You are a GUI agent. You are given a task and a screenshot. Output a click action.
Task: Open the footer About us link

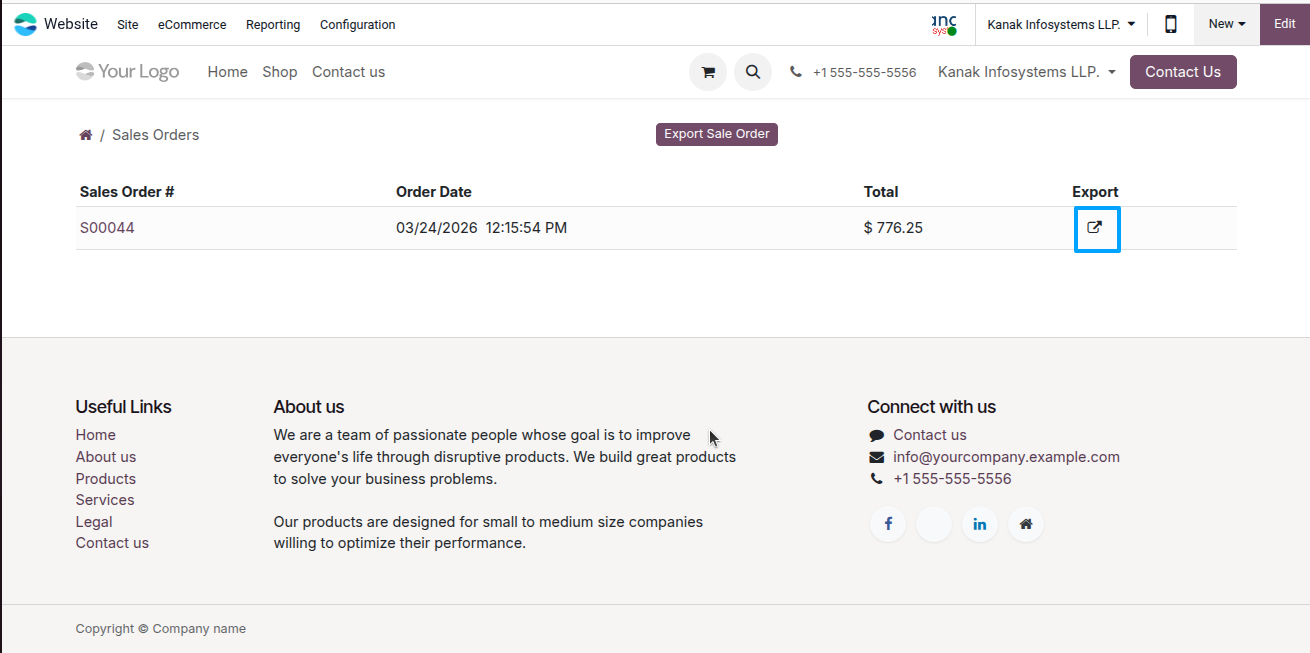point(106,457)
